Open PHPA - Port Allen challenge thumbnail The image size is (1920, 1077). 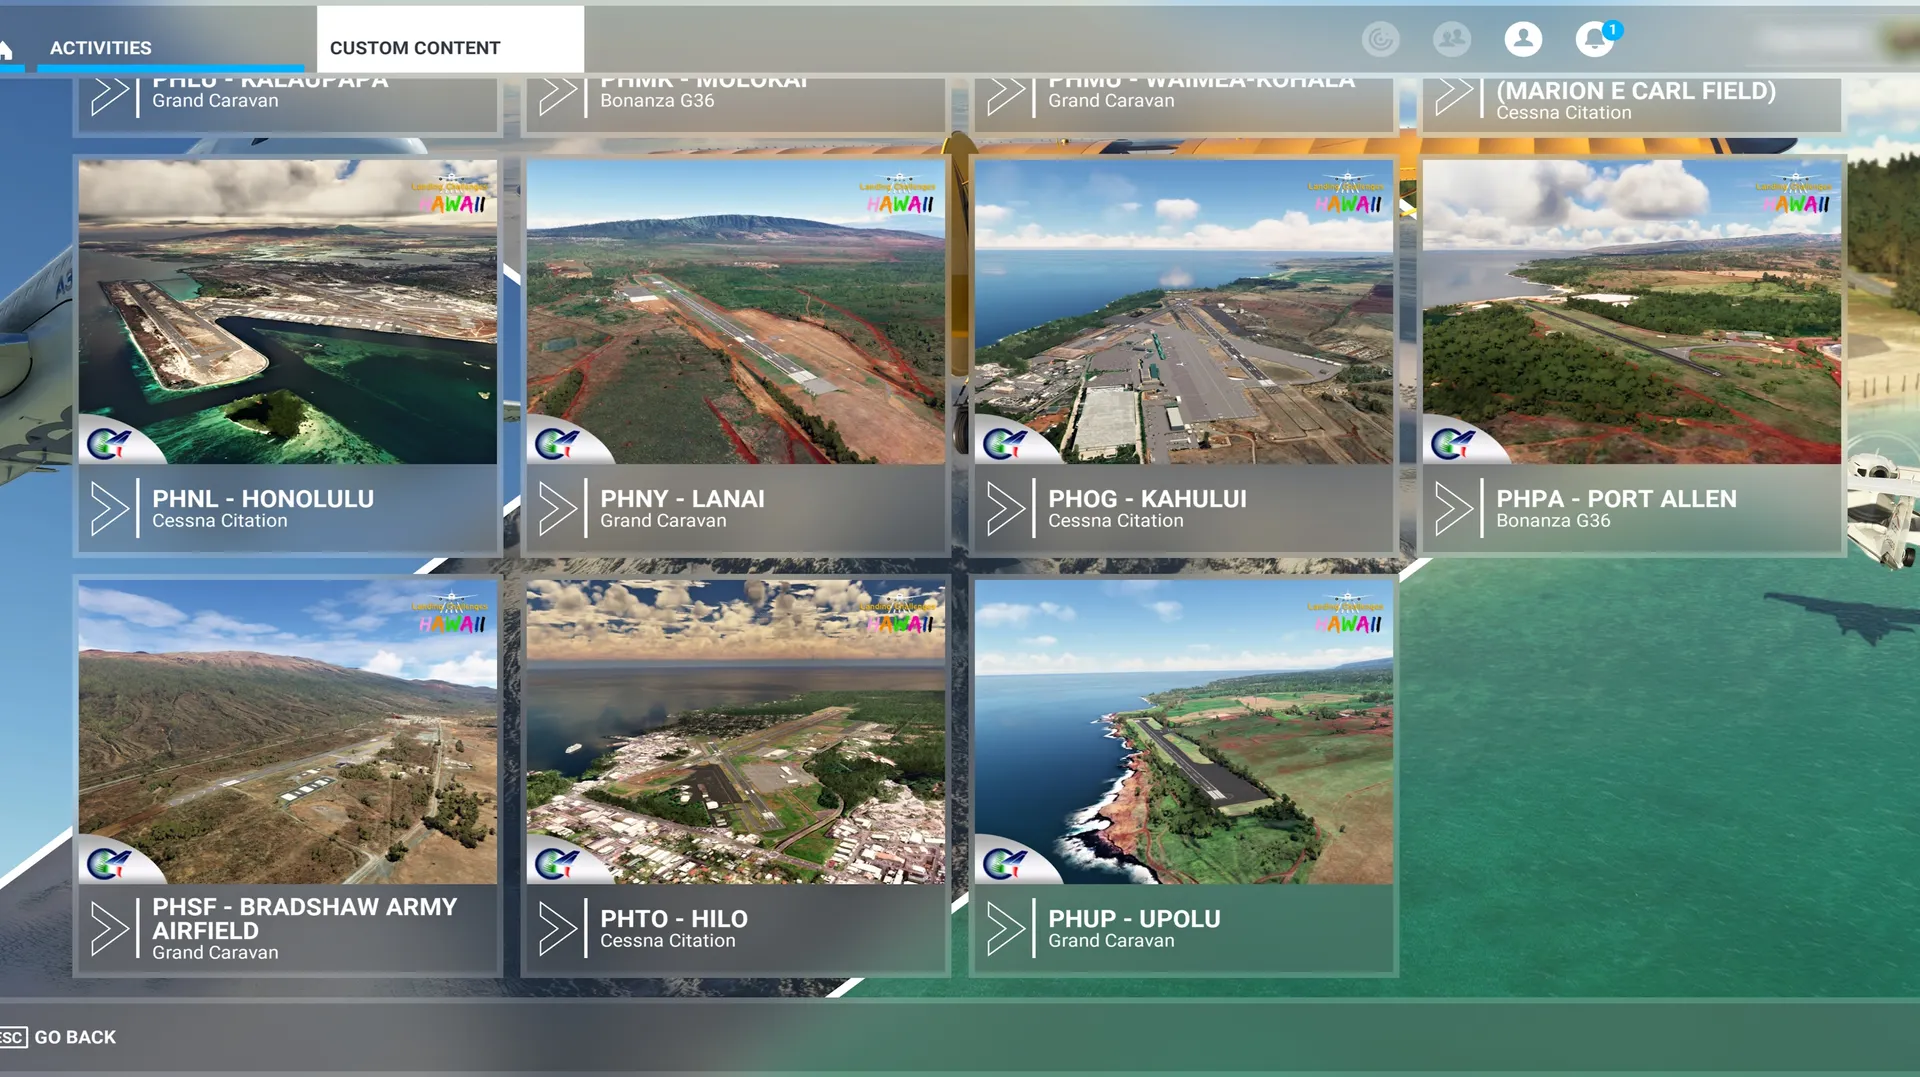(1632, 311)
